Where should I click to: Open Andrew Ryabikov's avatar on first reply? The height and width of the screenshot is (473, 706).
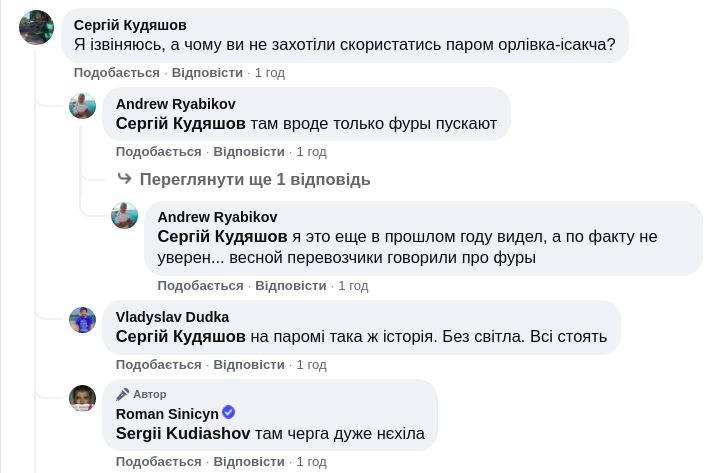pyautogui.click(x=82, y=106)
